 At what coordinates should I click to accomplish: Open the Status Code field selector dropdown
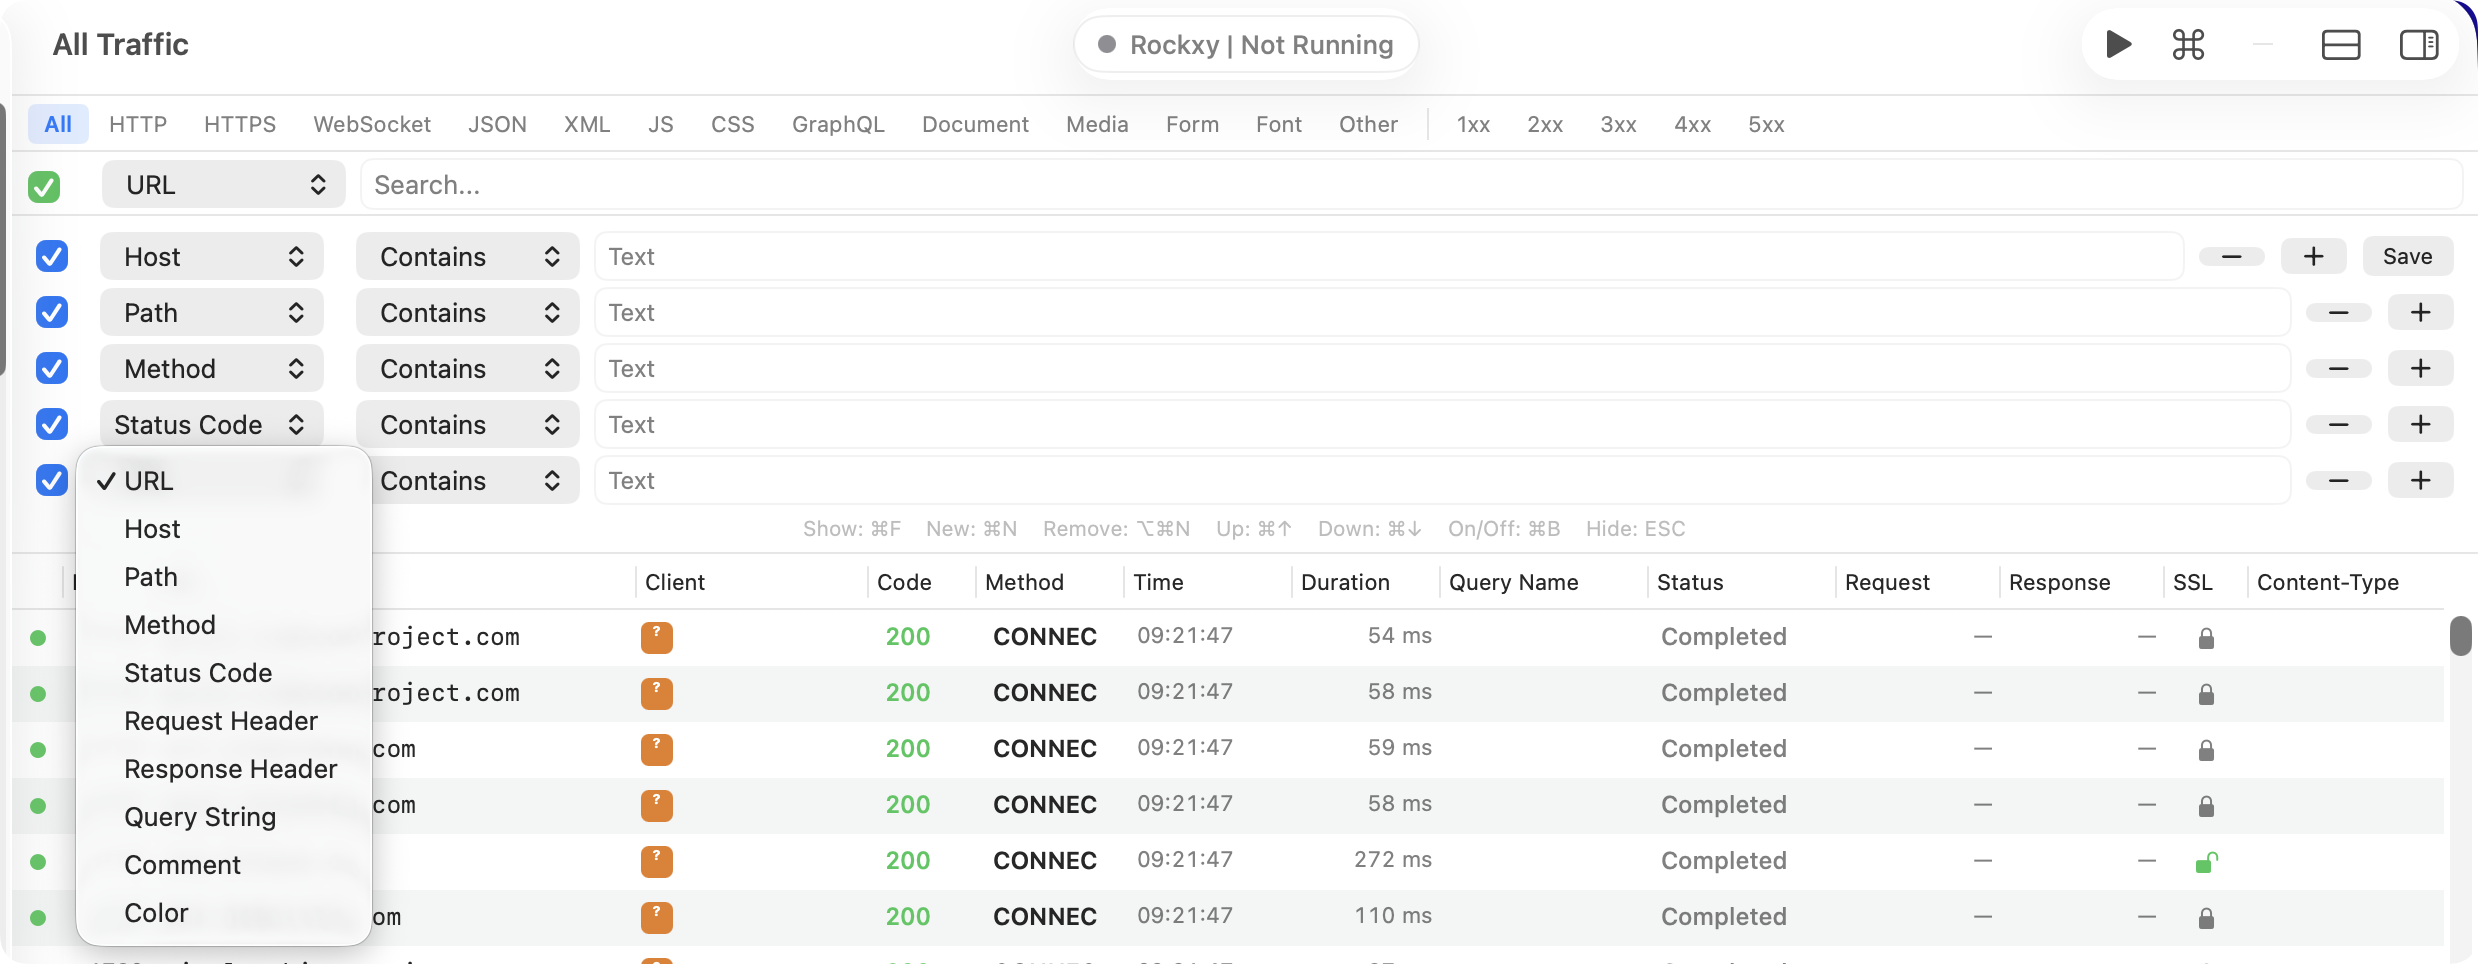pyautogui.click(x=212, y=425)
